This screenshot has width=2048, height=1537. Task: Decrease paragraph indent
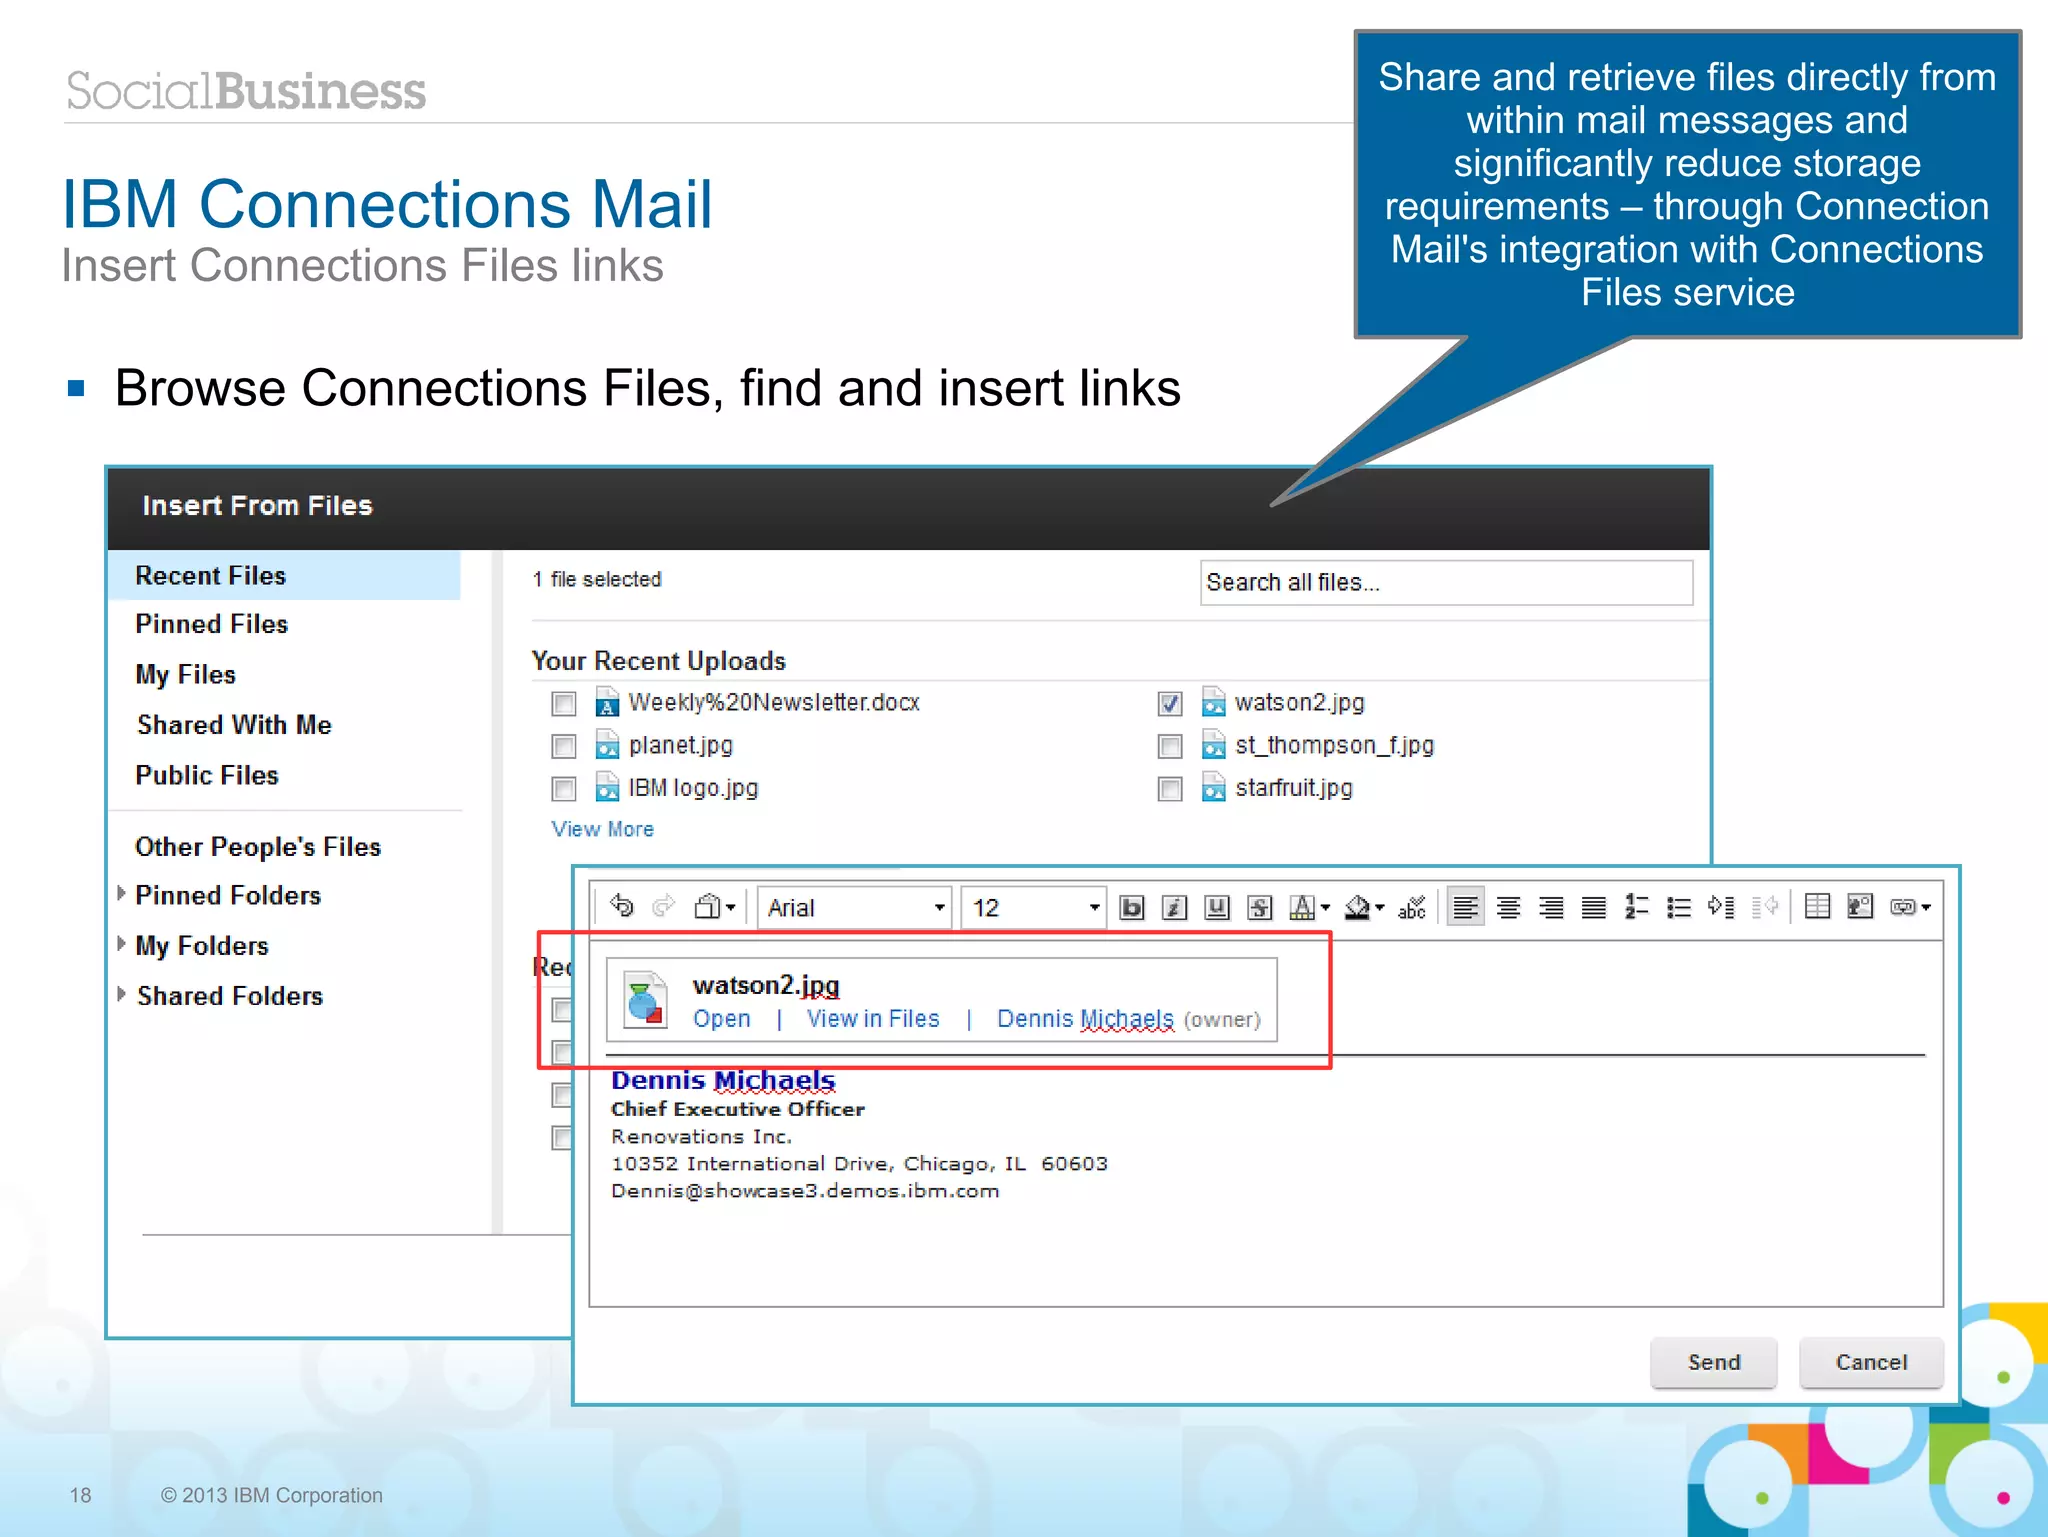pos(1765,907)
